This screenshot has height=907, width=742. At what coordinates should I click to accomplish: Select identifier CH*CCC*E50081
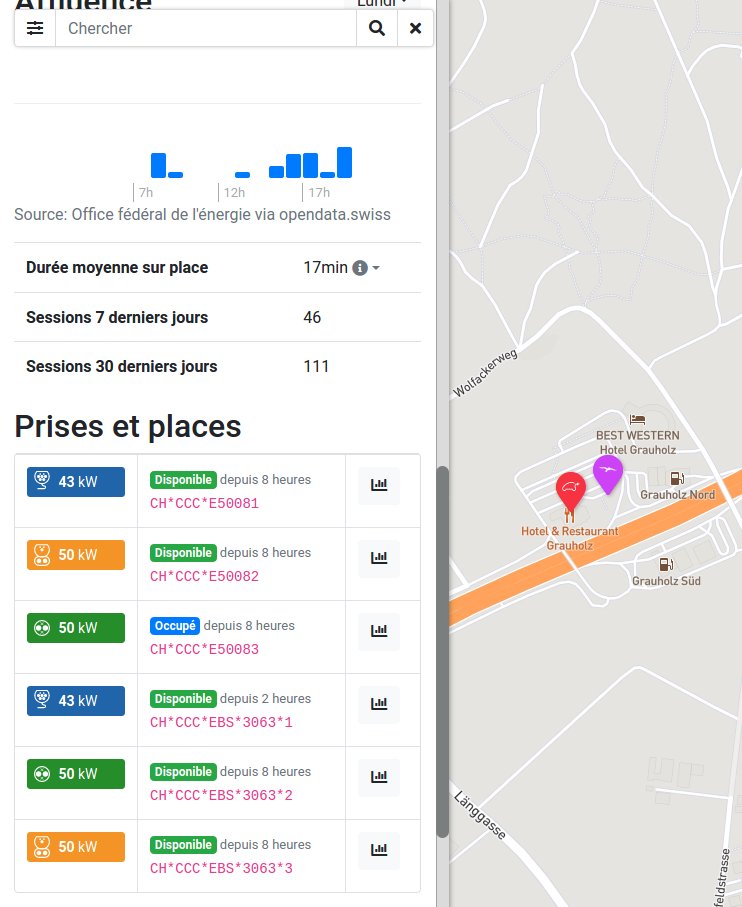204,503
